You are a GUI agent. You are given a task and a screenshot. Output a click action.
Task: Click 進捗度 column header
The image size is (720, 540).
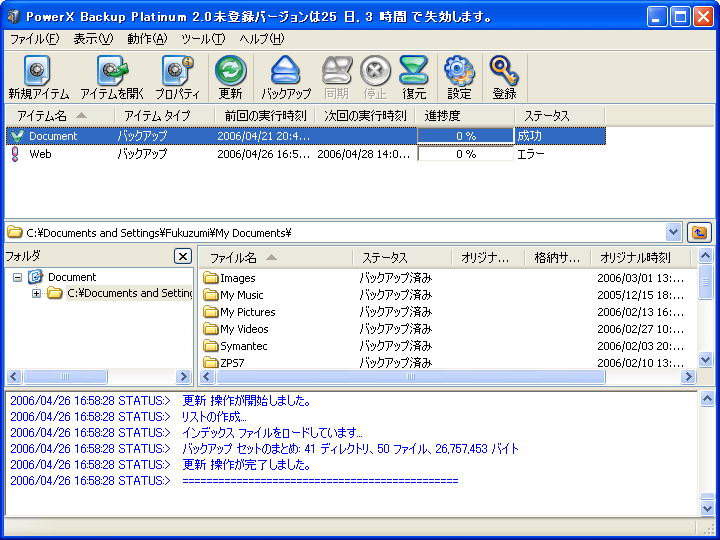click(x=465, y=116)
